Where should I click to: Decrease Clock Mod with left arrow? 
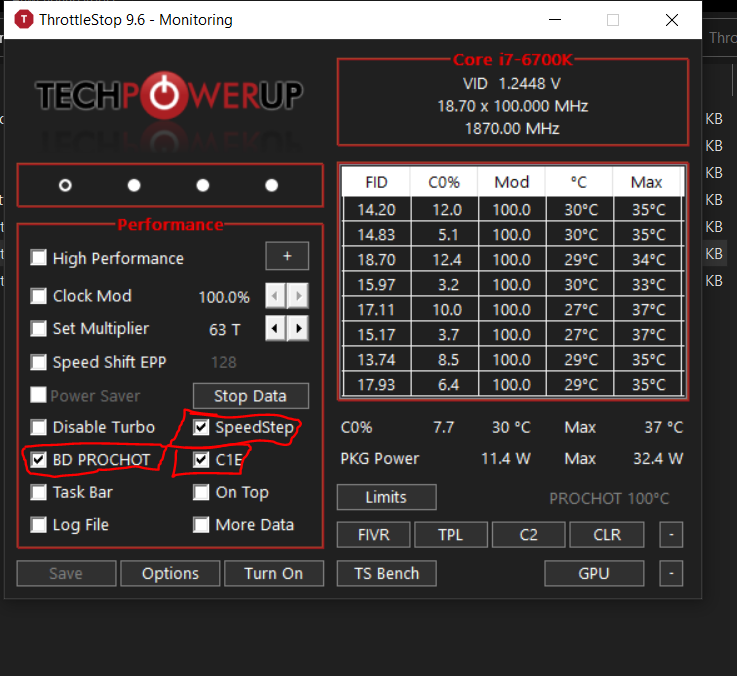pyautogui.click(x=275, y=296)
